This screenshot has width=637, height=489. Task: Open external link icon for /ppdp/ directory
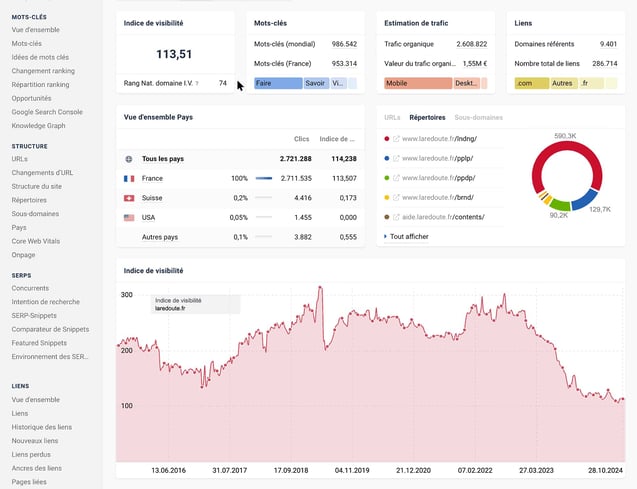pos(396,178)
